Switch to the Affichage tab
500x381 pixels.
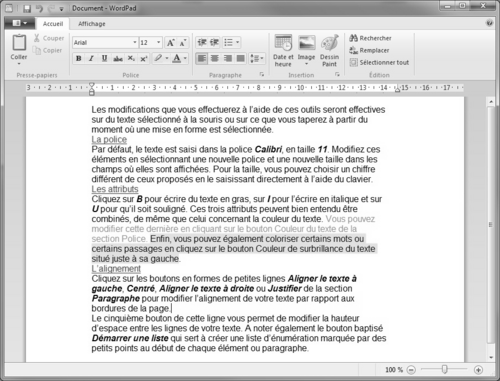(x=92, y=24)
